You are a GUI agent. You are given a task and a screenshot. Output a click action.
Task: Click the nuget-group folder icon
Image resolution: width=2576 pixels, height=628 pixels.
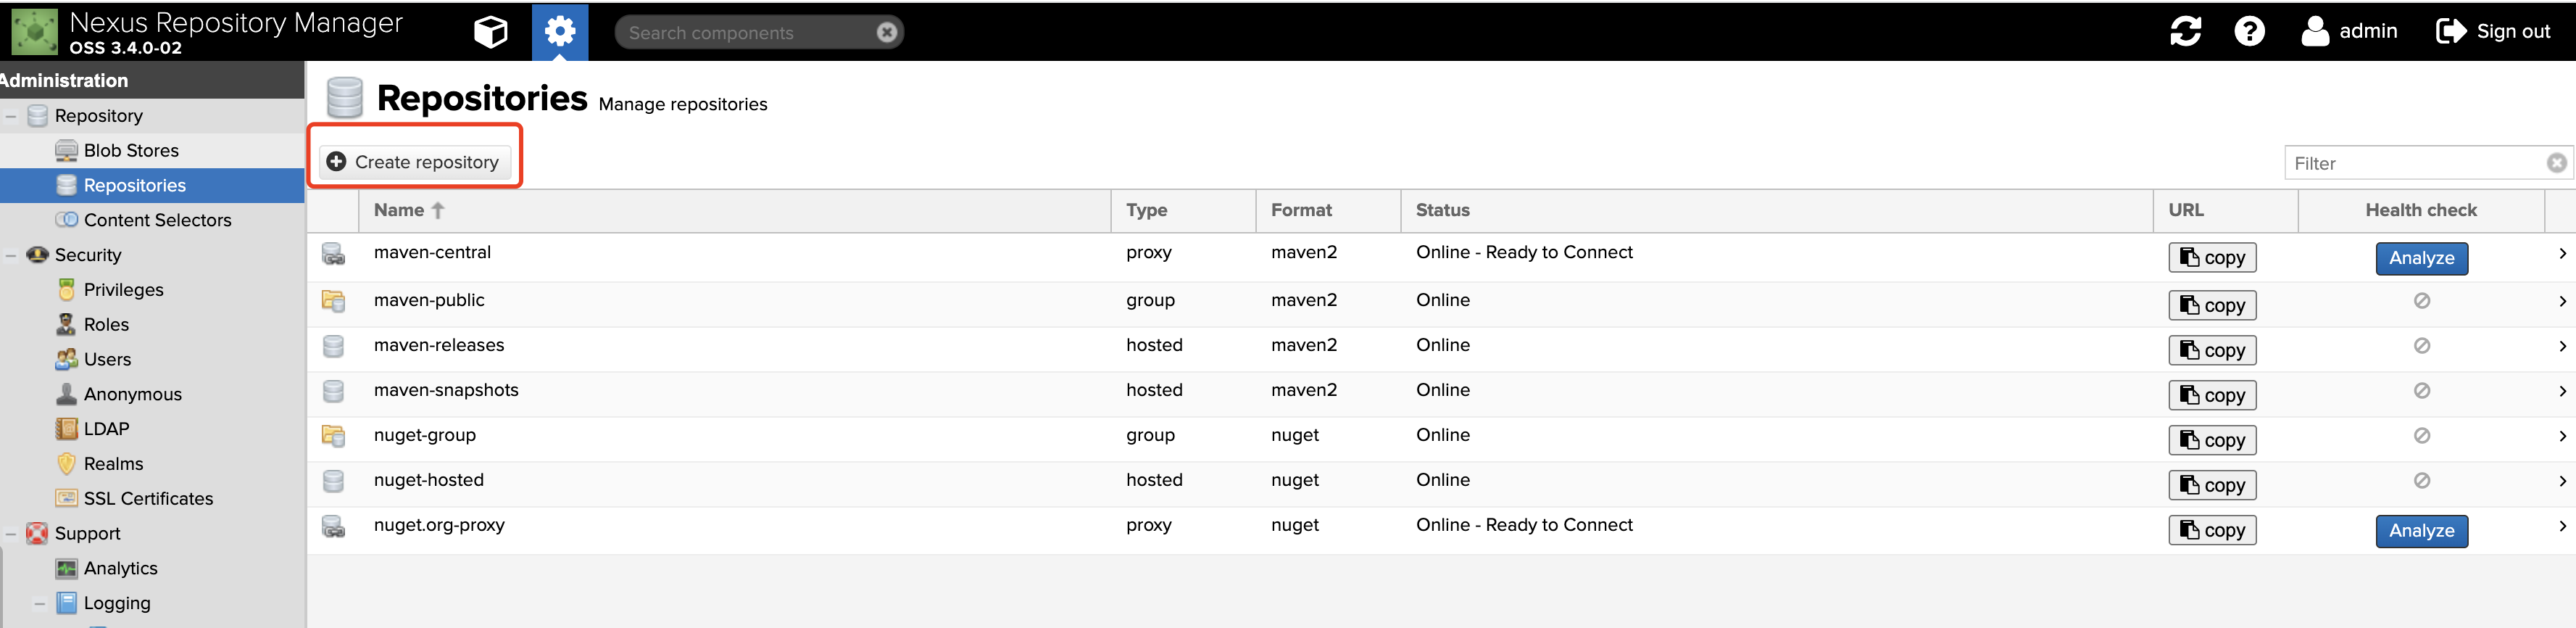[333, 436]
